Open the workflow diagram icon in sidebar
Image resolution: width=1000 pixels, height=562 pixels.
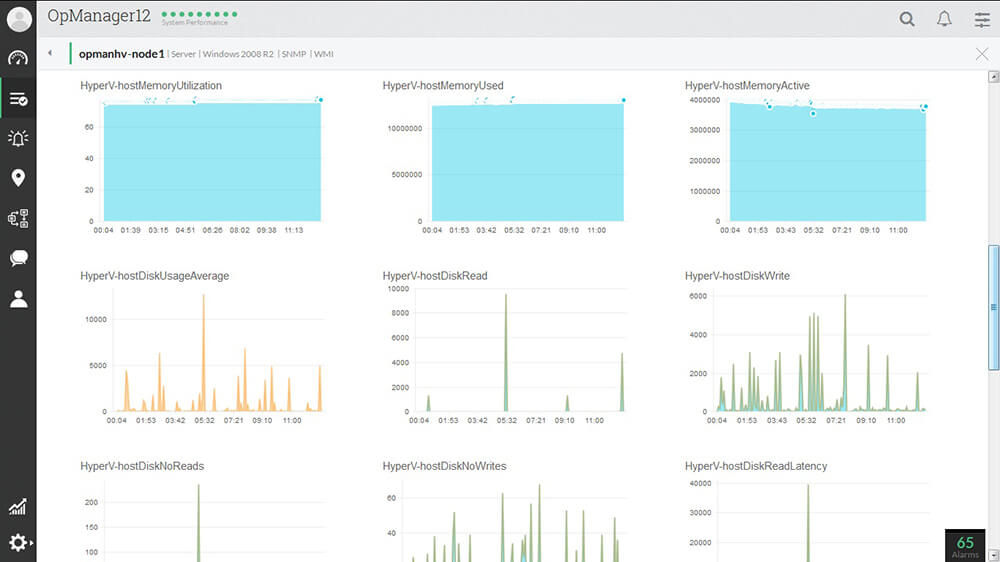tap(18, 218)
